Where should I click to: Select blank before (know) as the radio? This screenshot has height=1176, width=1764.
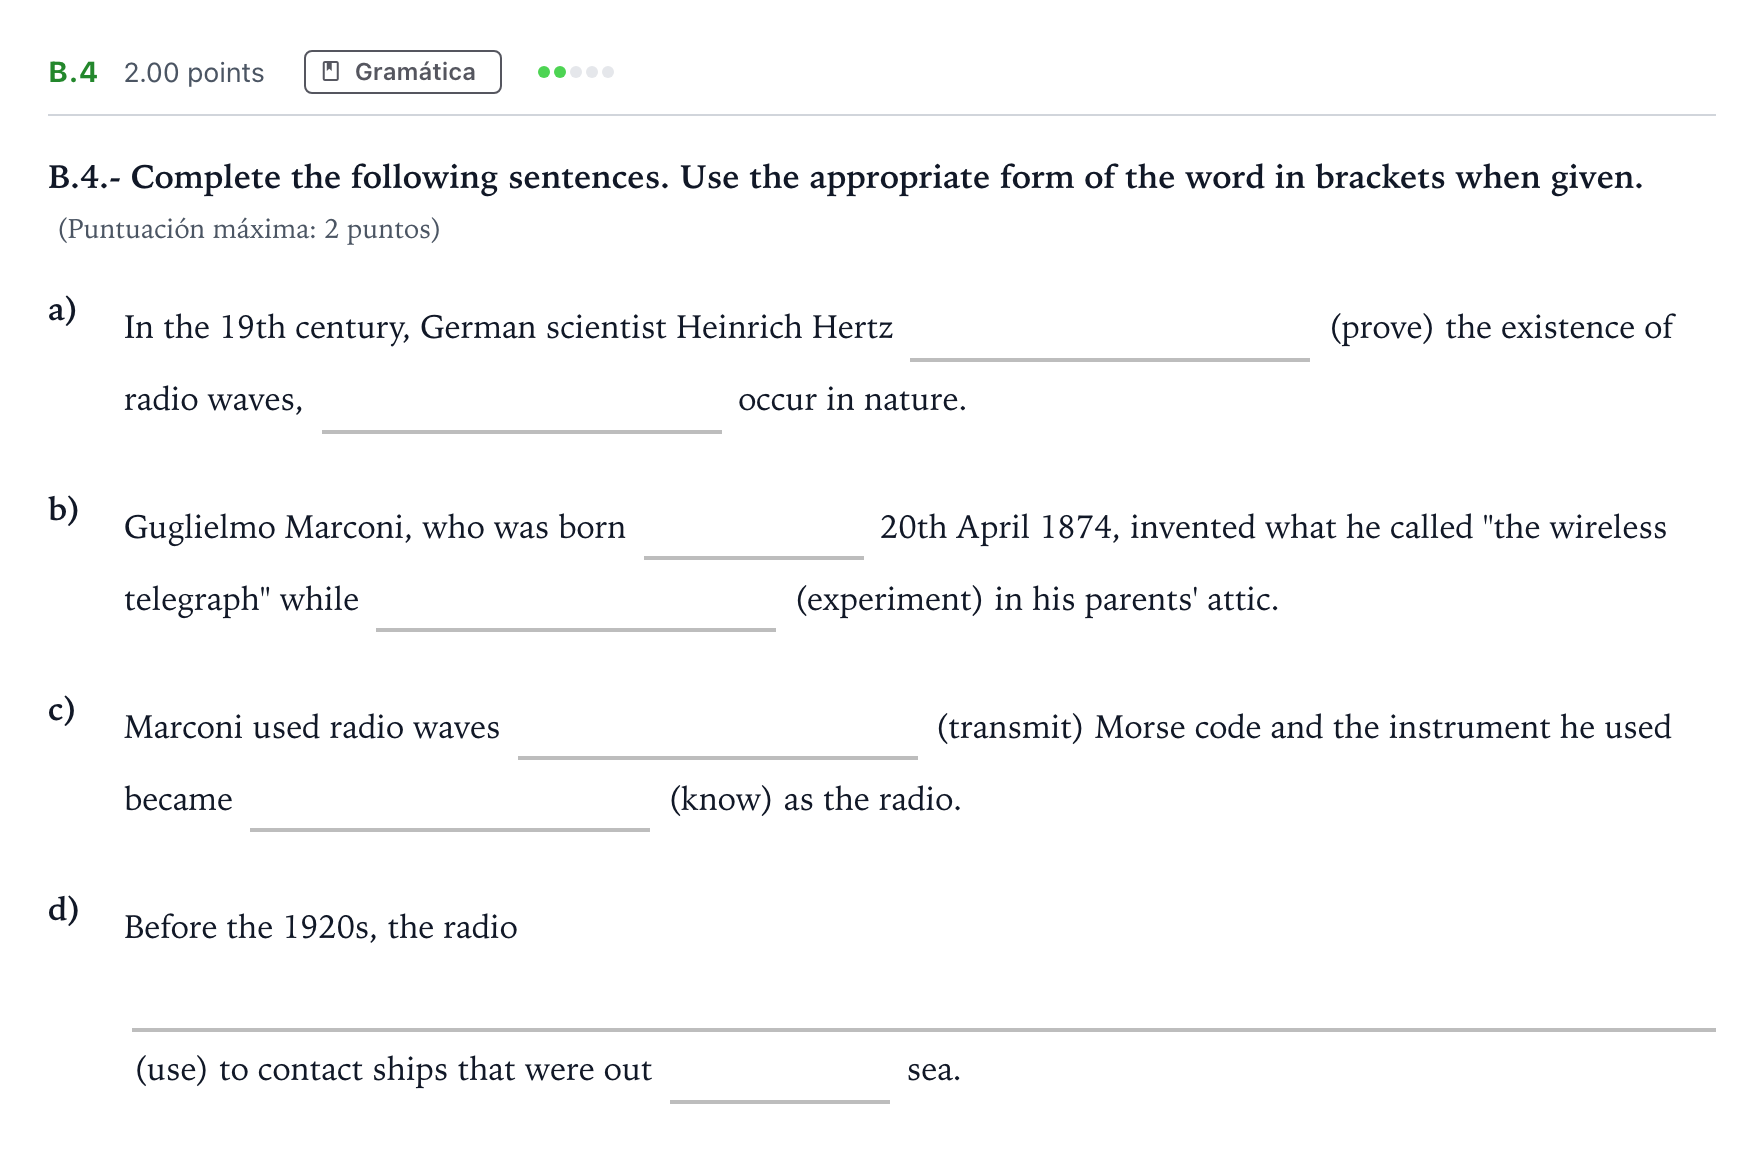coord(450,802)
